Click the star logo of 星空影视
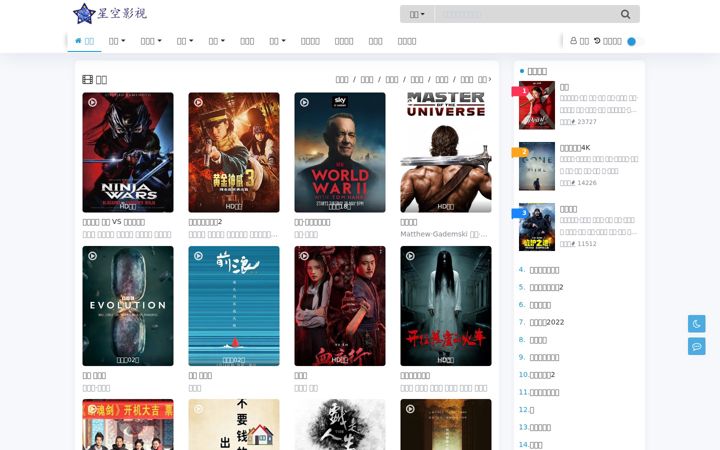The height and width of the screenshot is (450, 720). (84, 13)
